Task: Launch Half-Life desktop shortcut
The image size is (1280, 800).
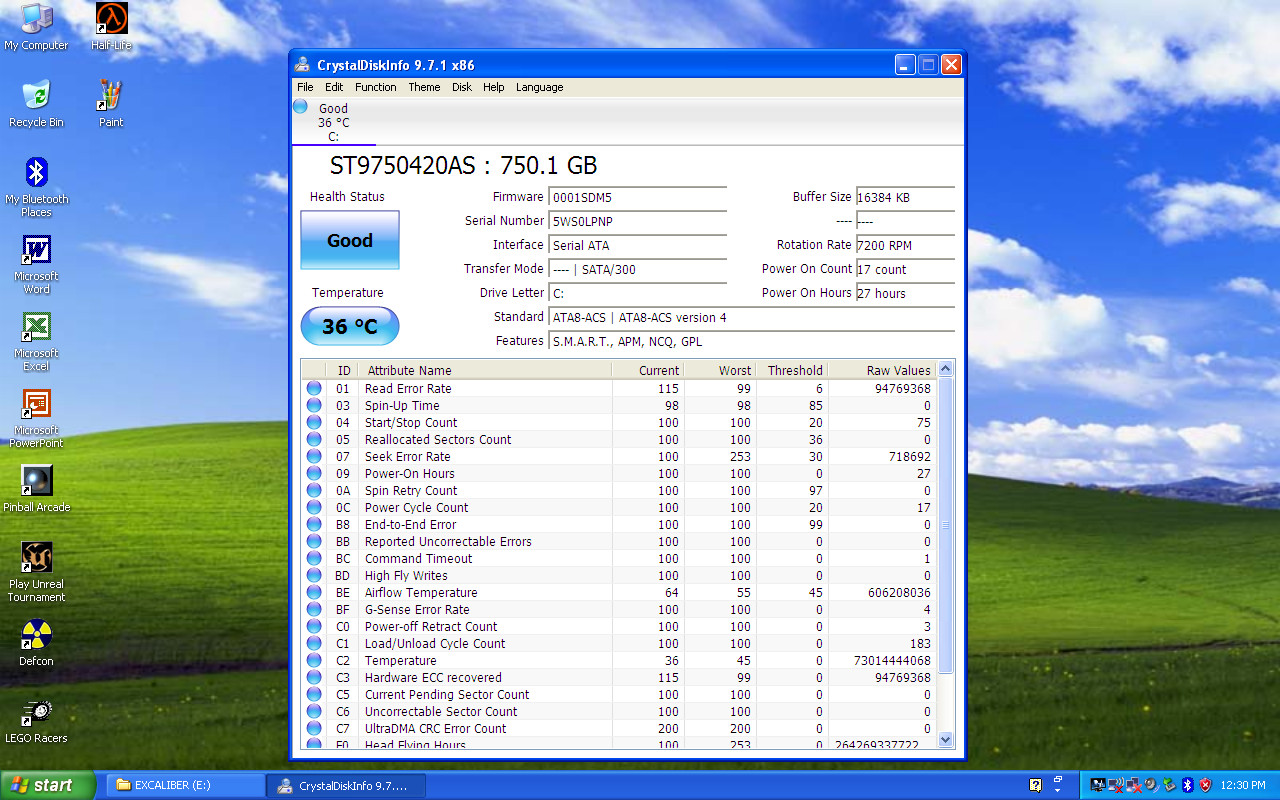Action: 111,27
